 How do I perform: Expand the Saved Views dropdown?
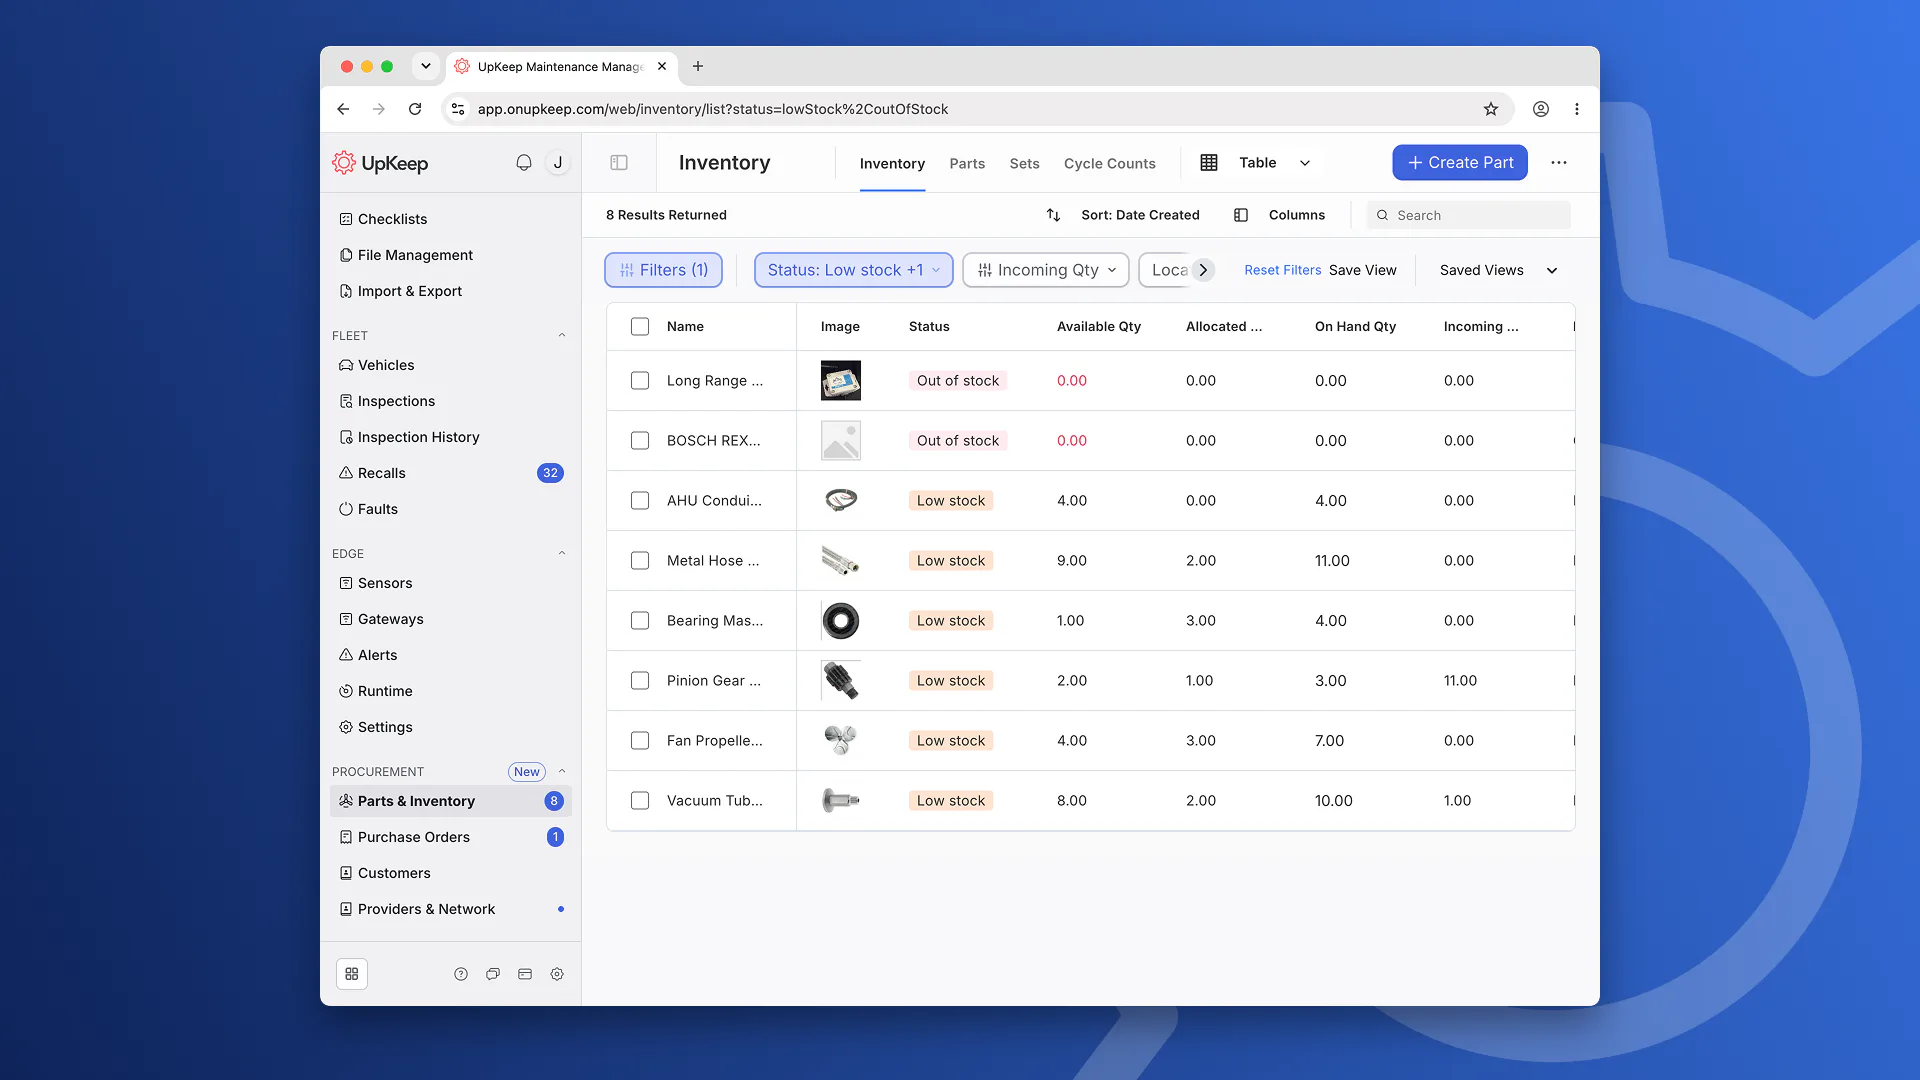click(1498, 270)
